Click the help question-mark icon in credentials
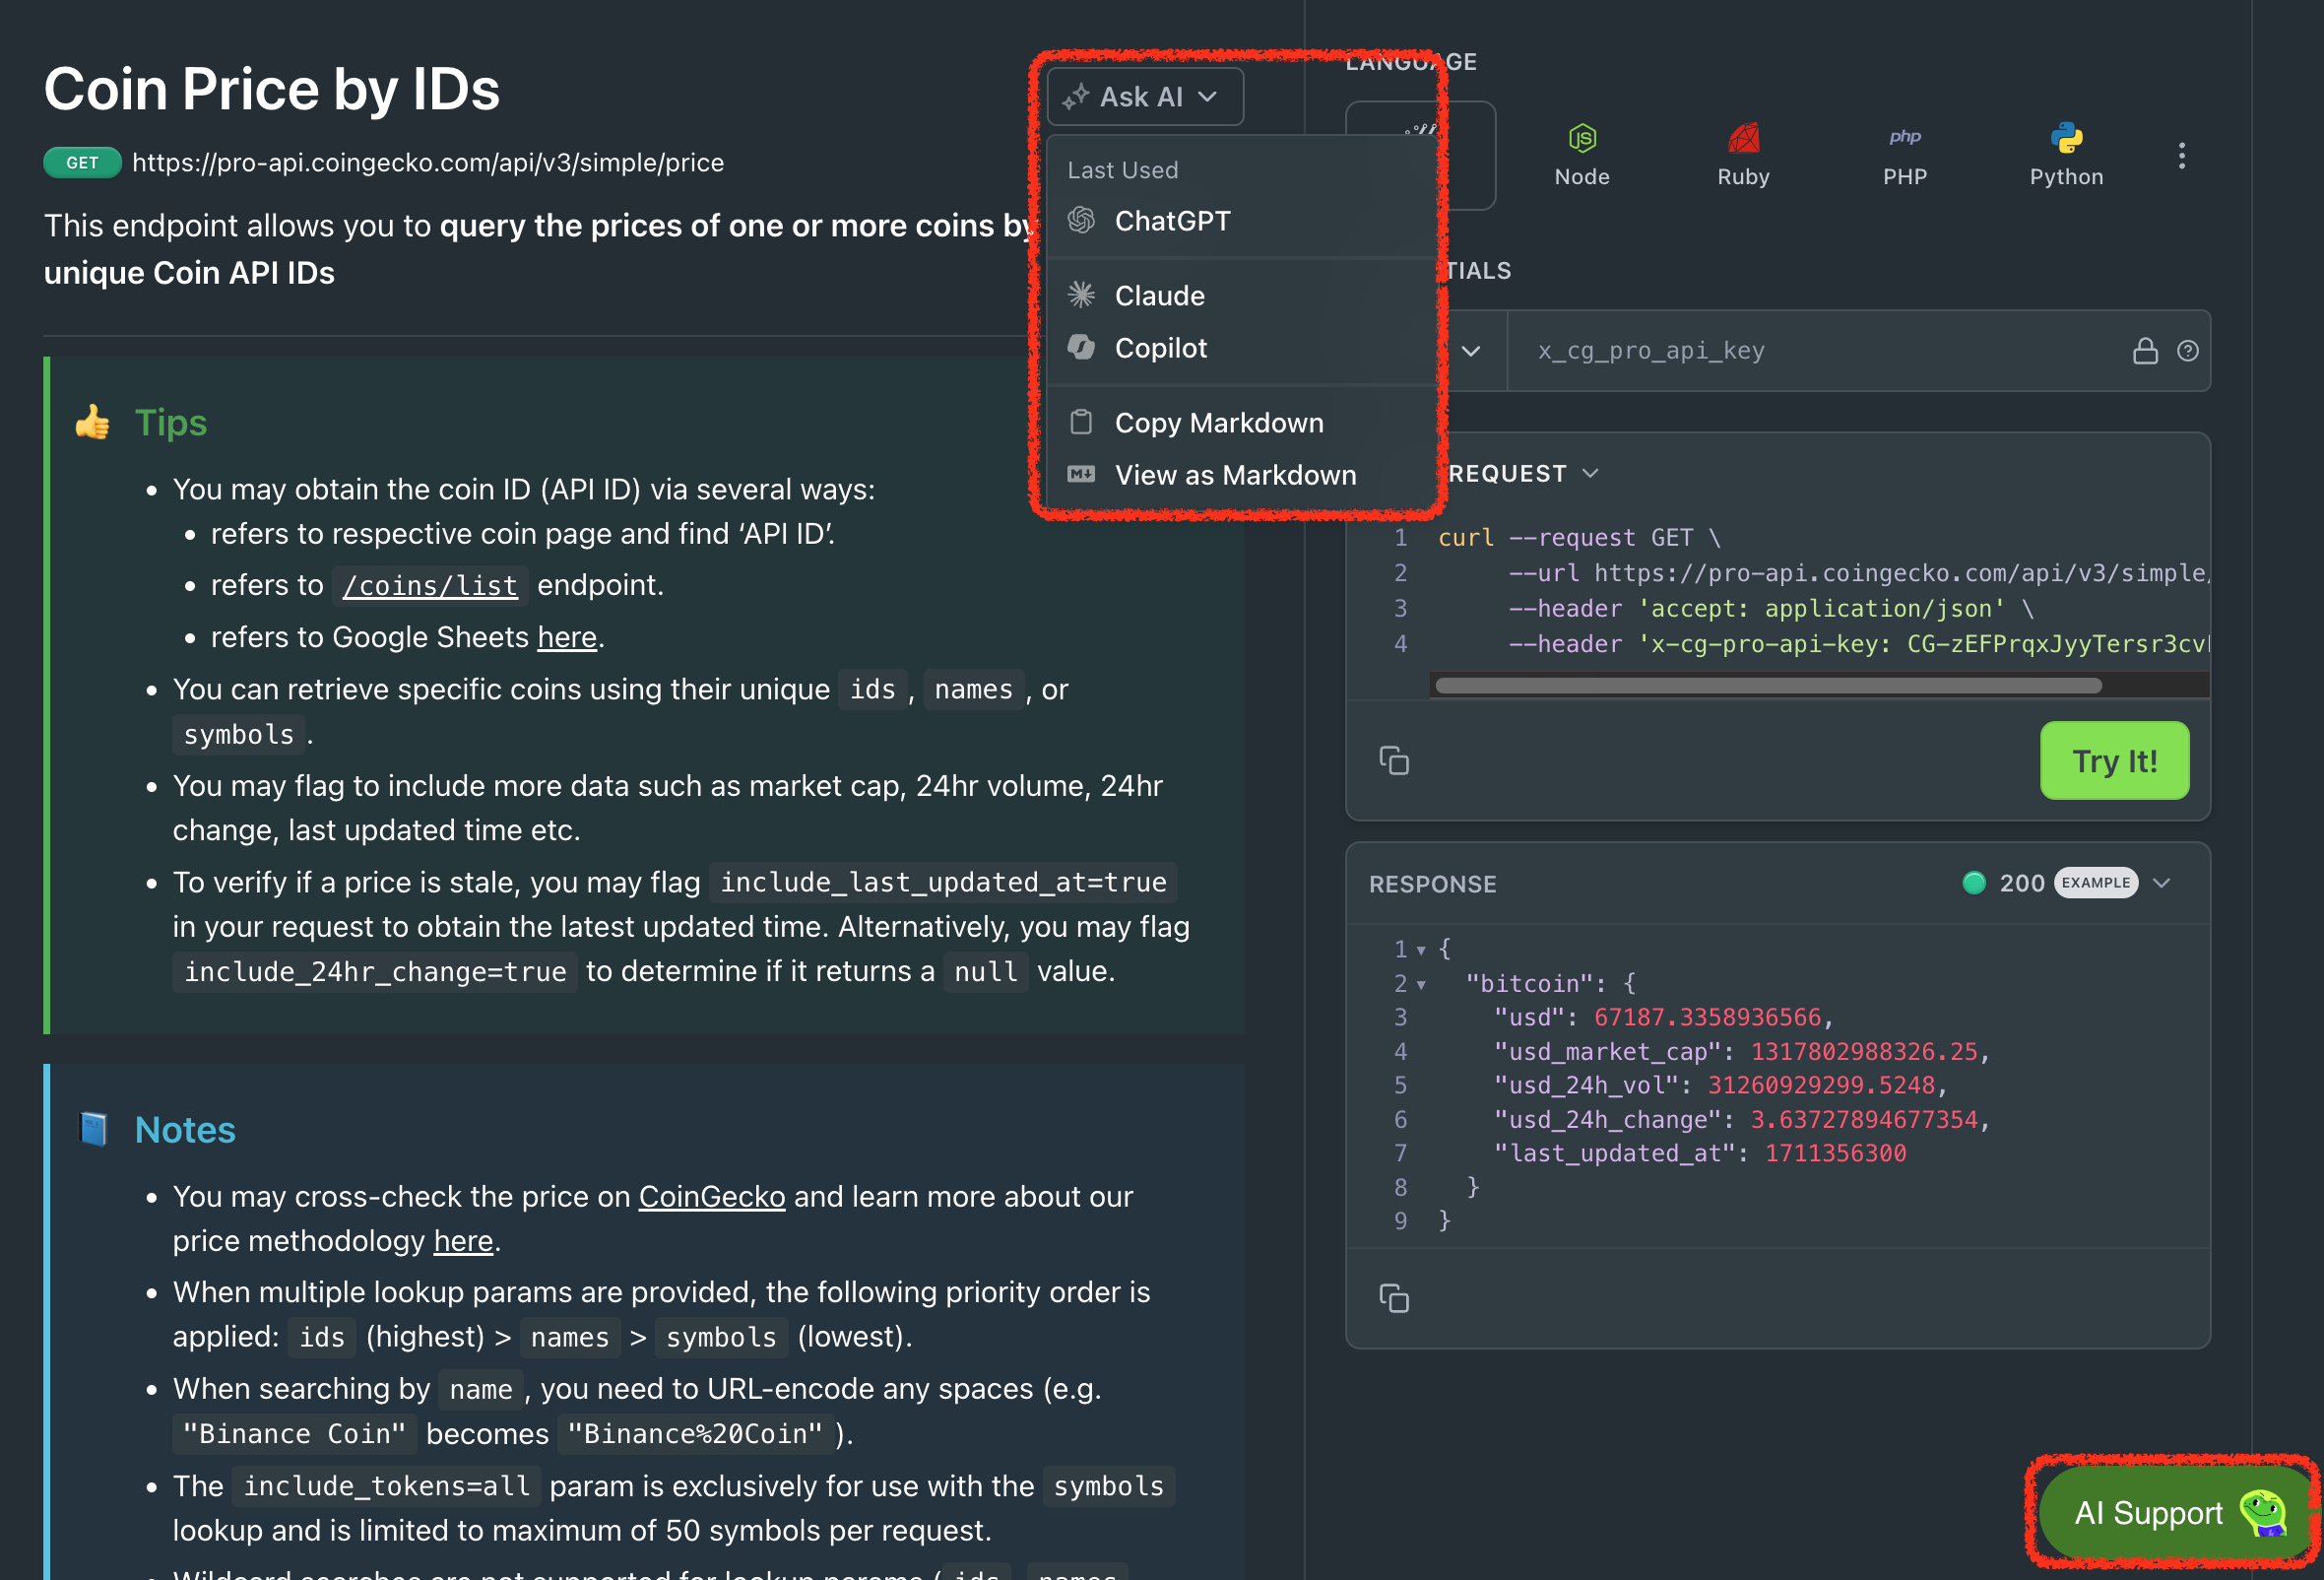 click(2187, 351)
